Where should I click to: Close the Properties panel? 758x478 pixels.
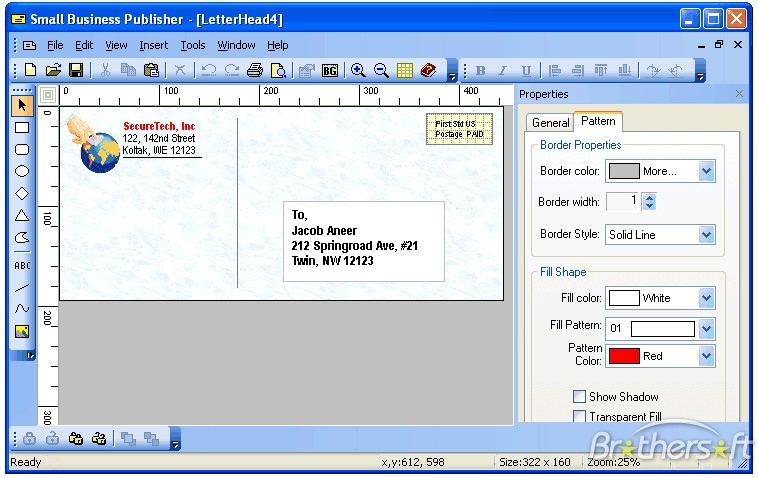[x=739, y=94]
